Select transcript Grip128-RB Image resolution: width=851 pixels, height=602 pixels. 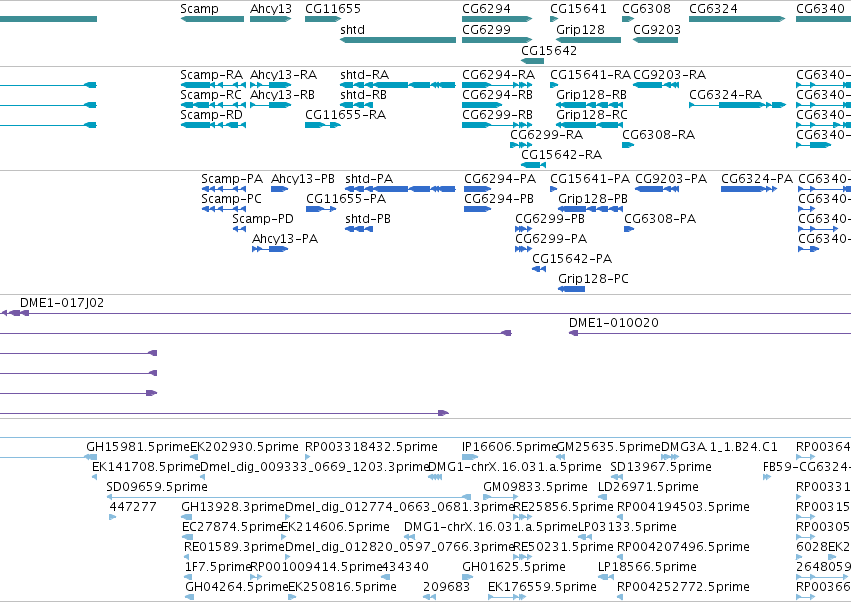point(589,105)
